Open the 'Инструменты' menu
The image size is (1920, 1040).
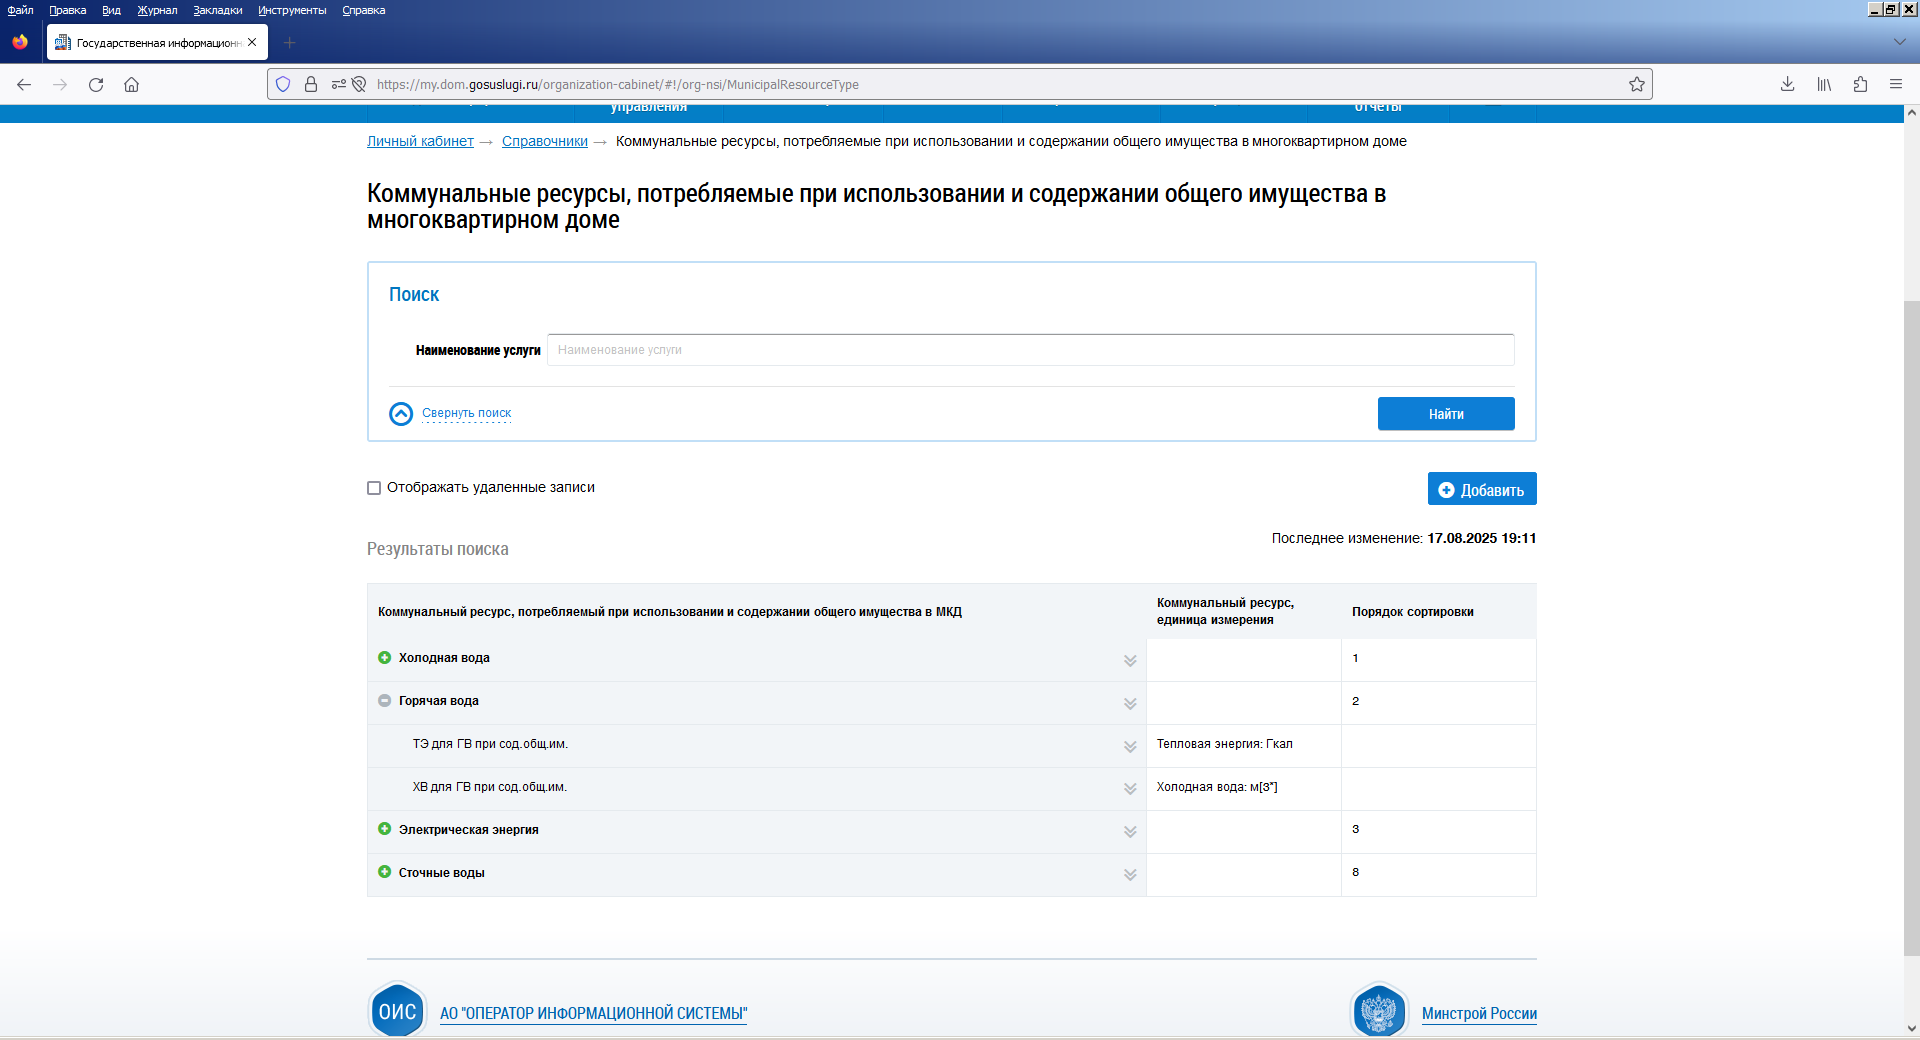coord(292,10)
